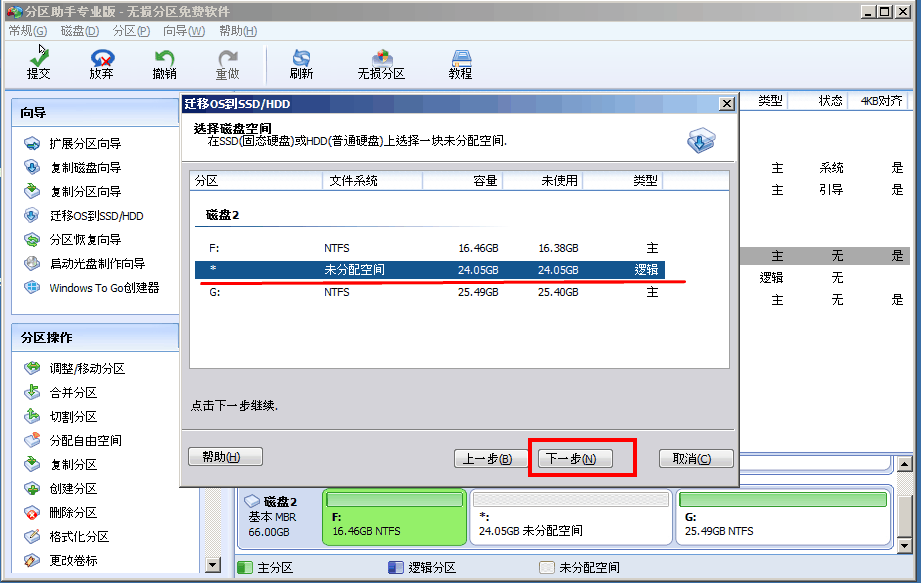Click the green 主分区 legend swatch
This screenshot has height=583, width=921.
(247, 567)
